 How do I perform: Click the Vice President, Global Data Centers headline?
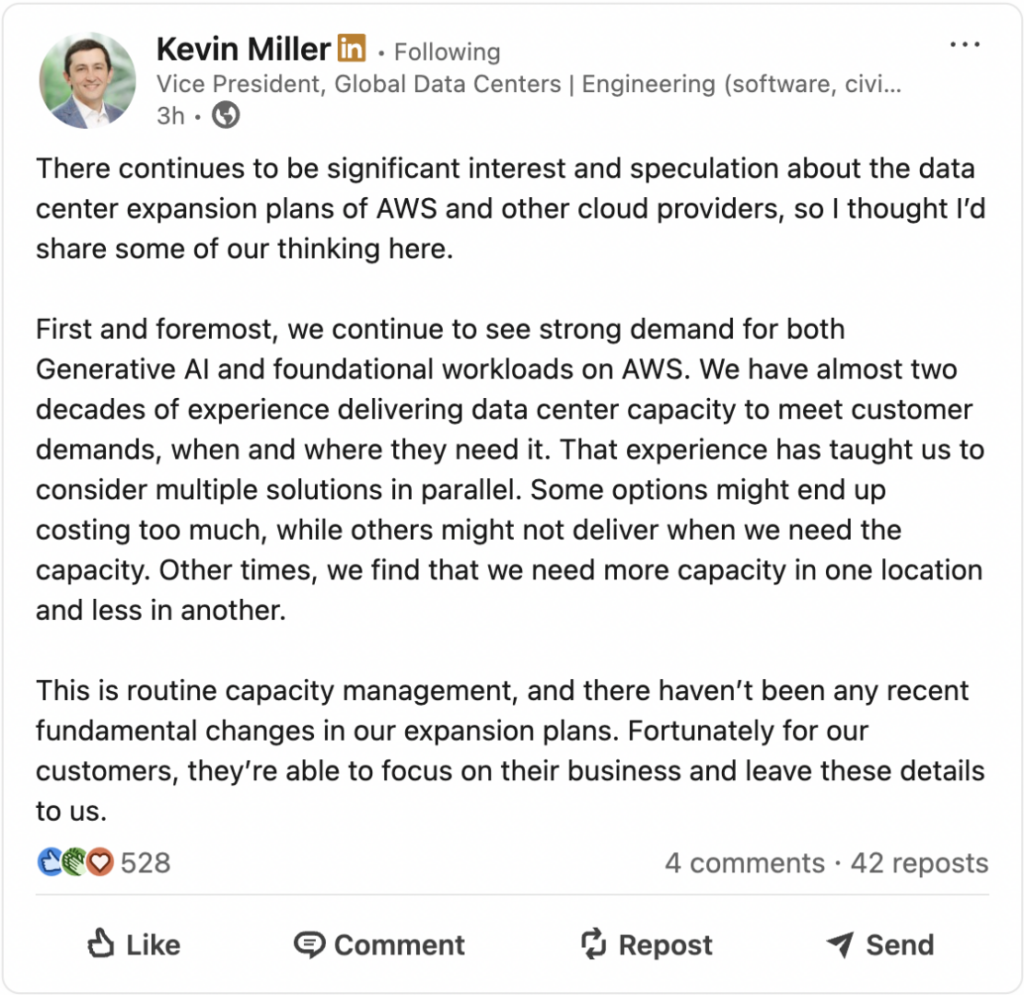(528, 85)
